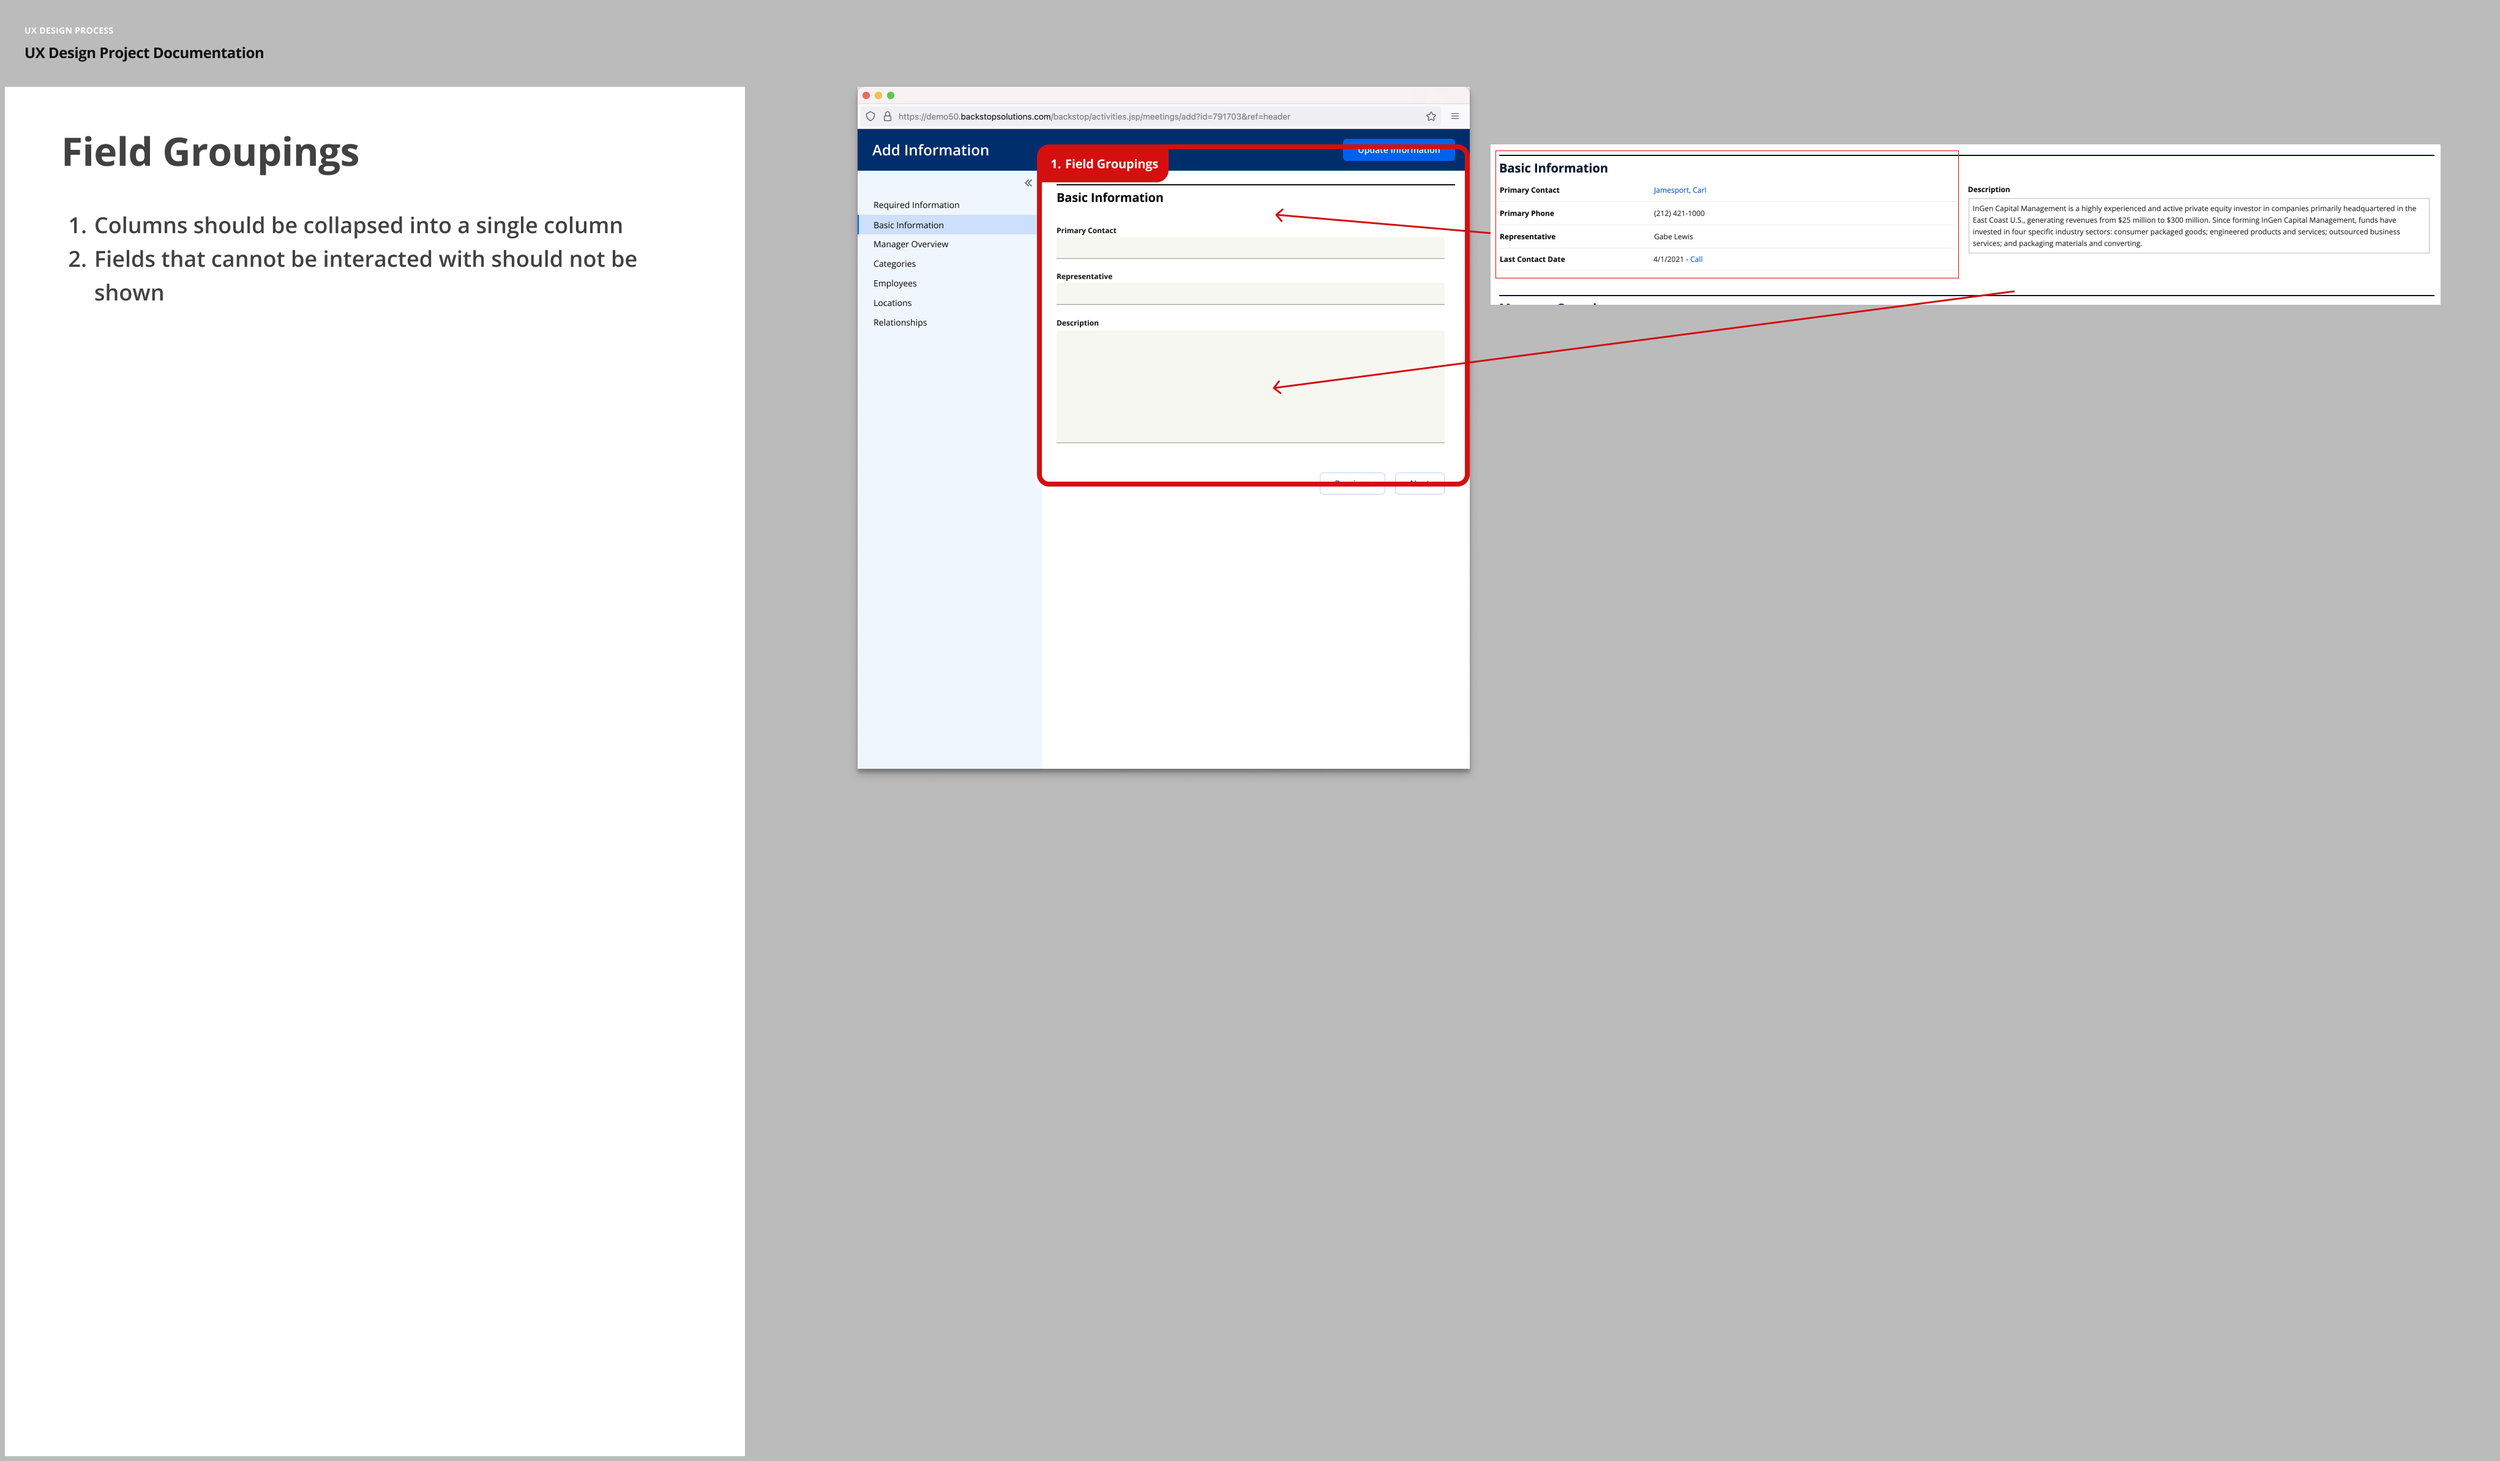This screenshot has width=2500, height=1461.
Task: Go to Manager Overview in sidebar
Action: [910, 244]
